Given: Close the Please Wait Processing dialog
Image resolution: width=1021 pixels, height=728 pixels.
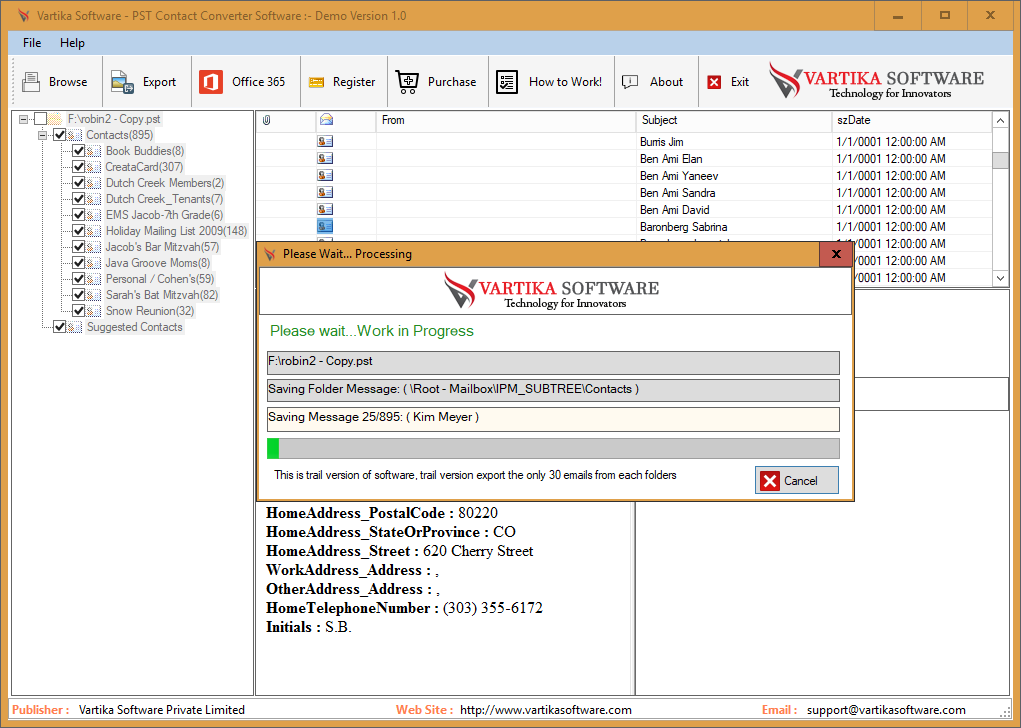Looking at the screenshot, I should [836, 254].
